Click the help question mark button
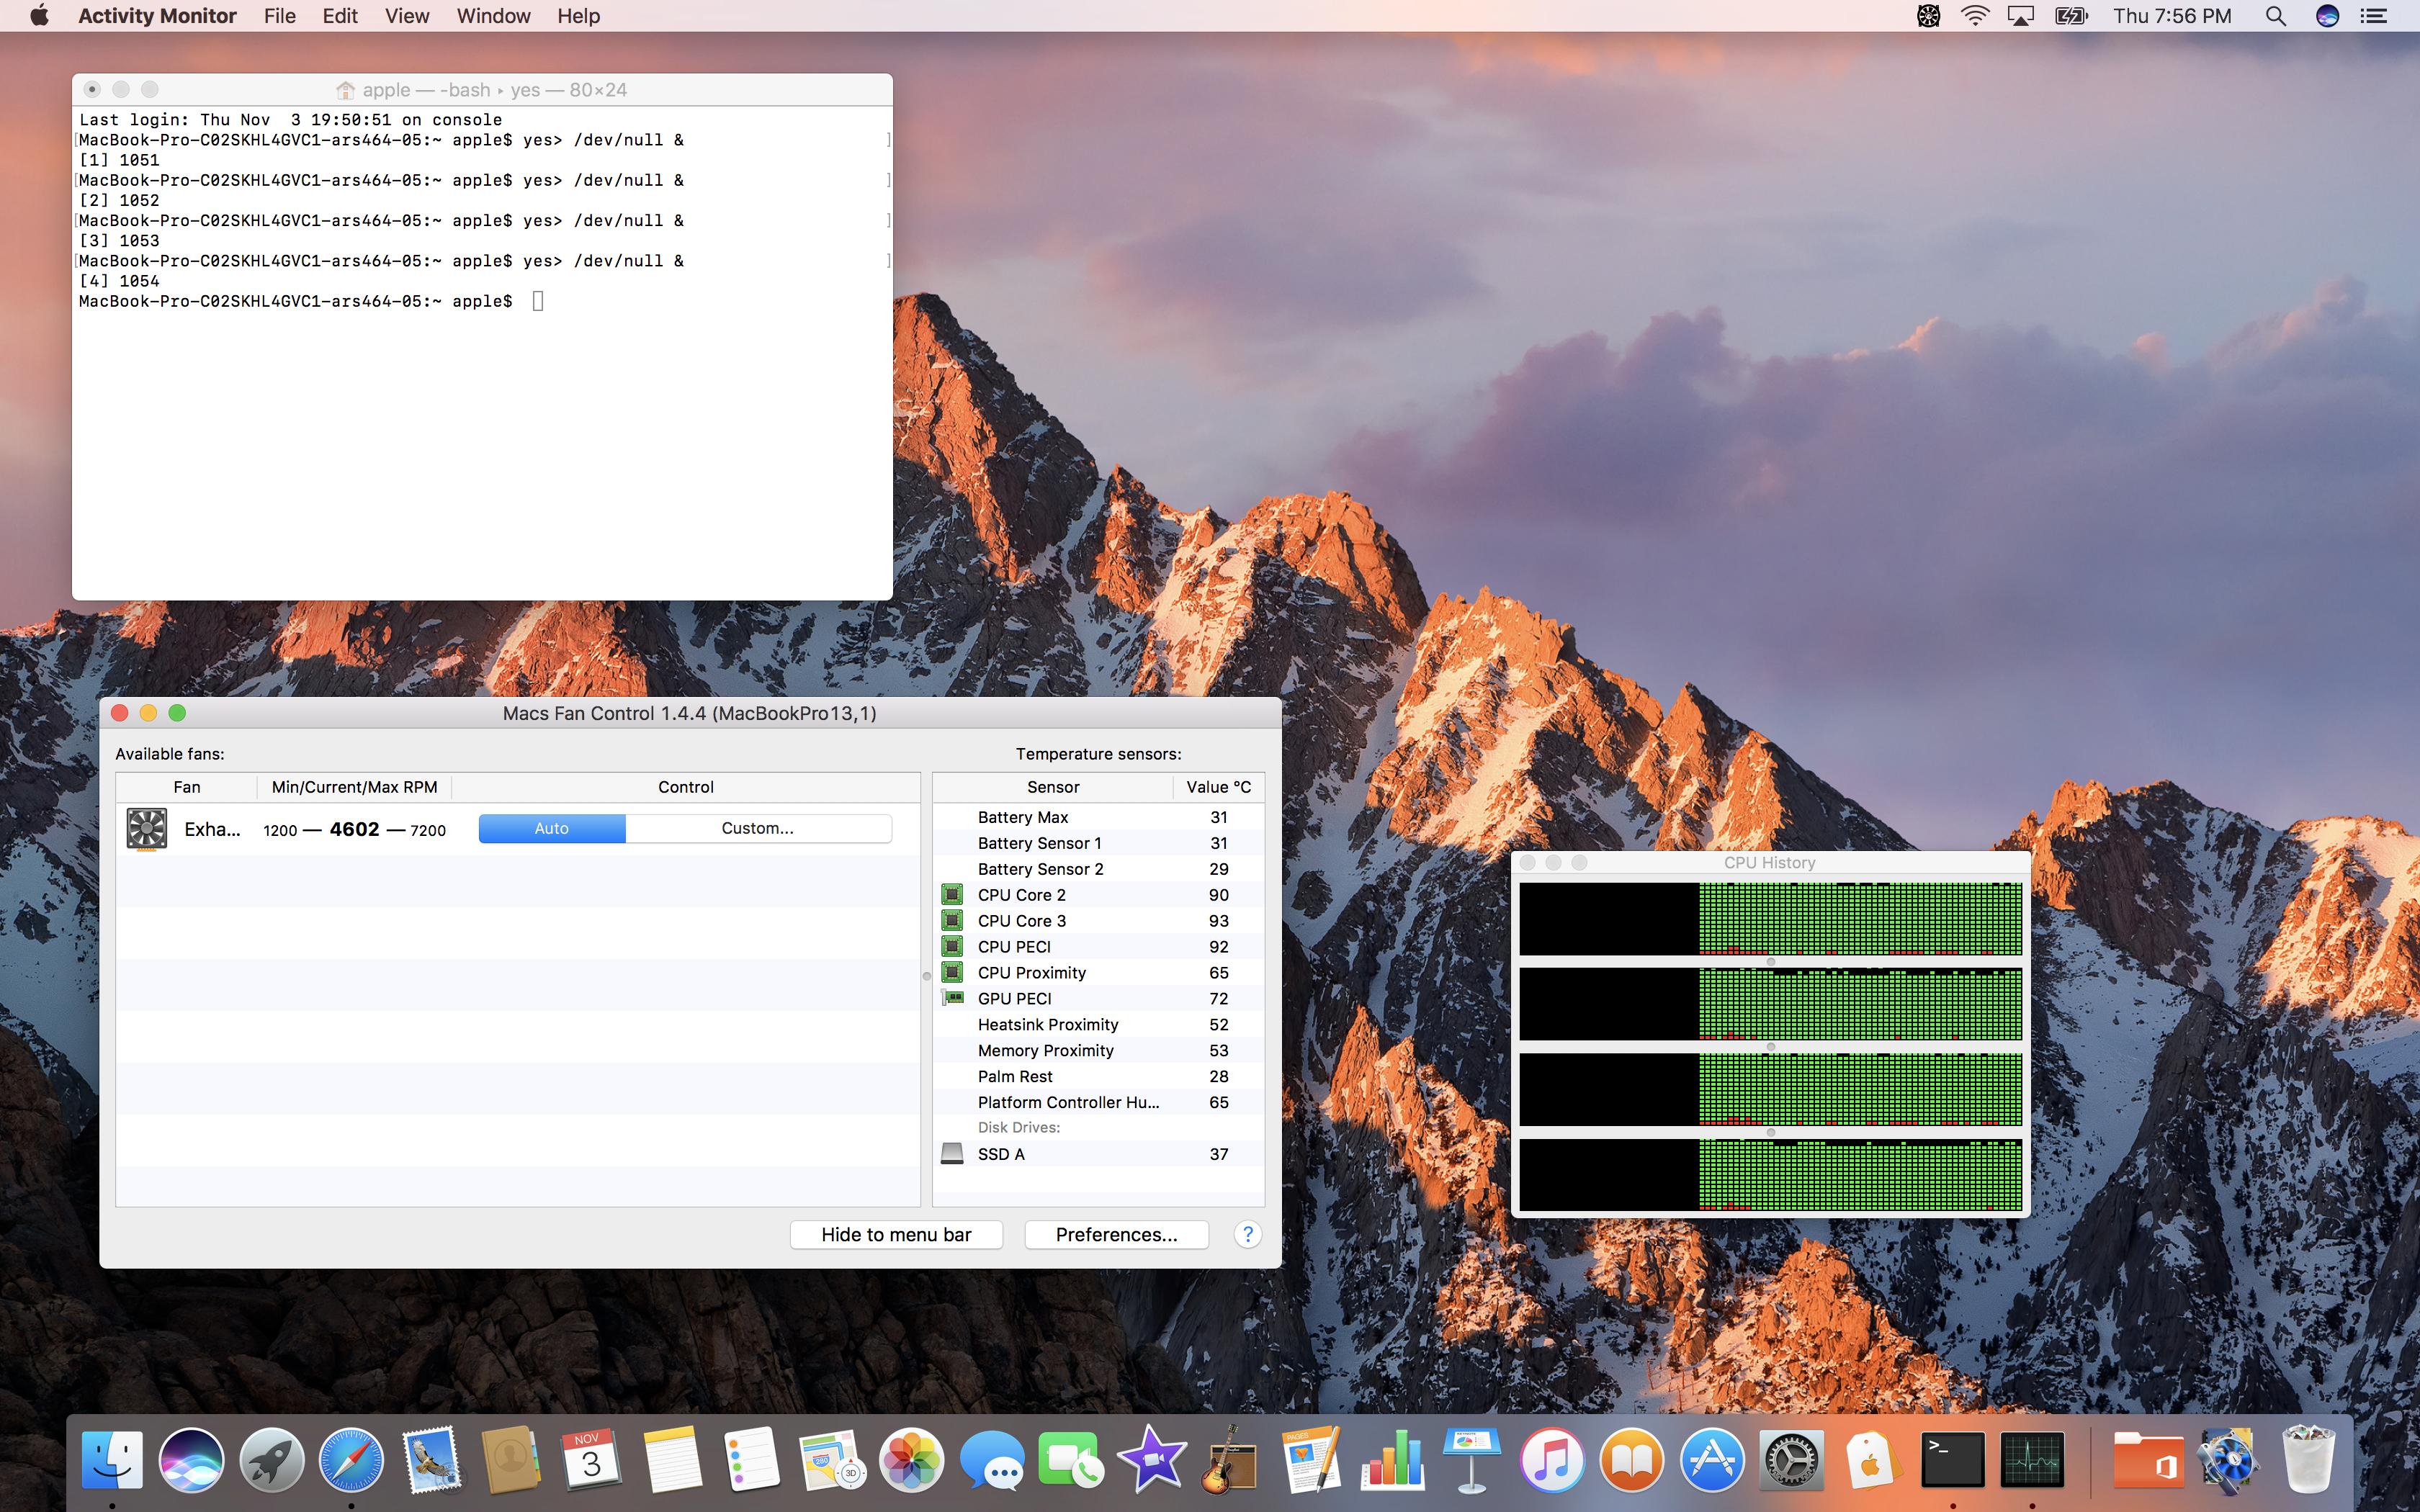2420x1512 pixels. tap(1247, 1234)
